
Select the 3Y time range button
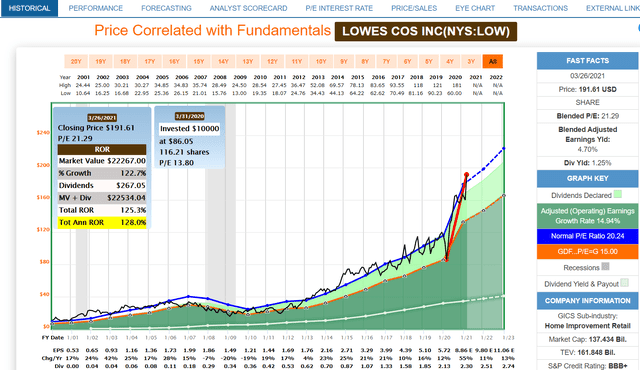(471, 62)
